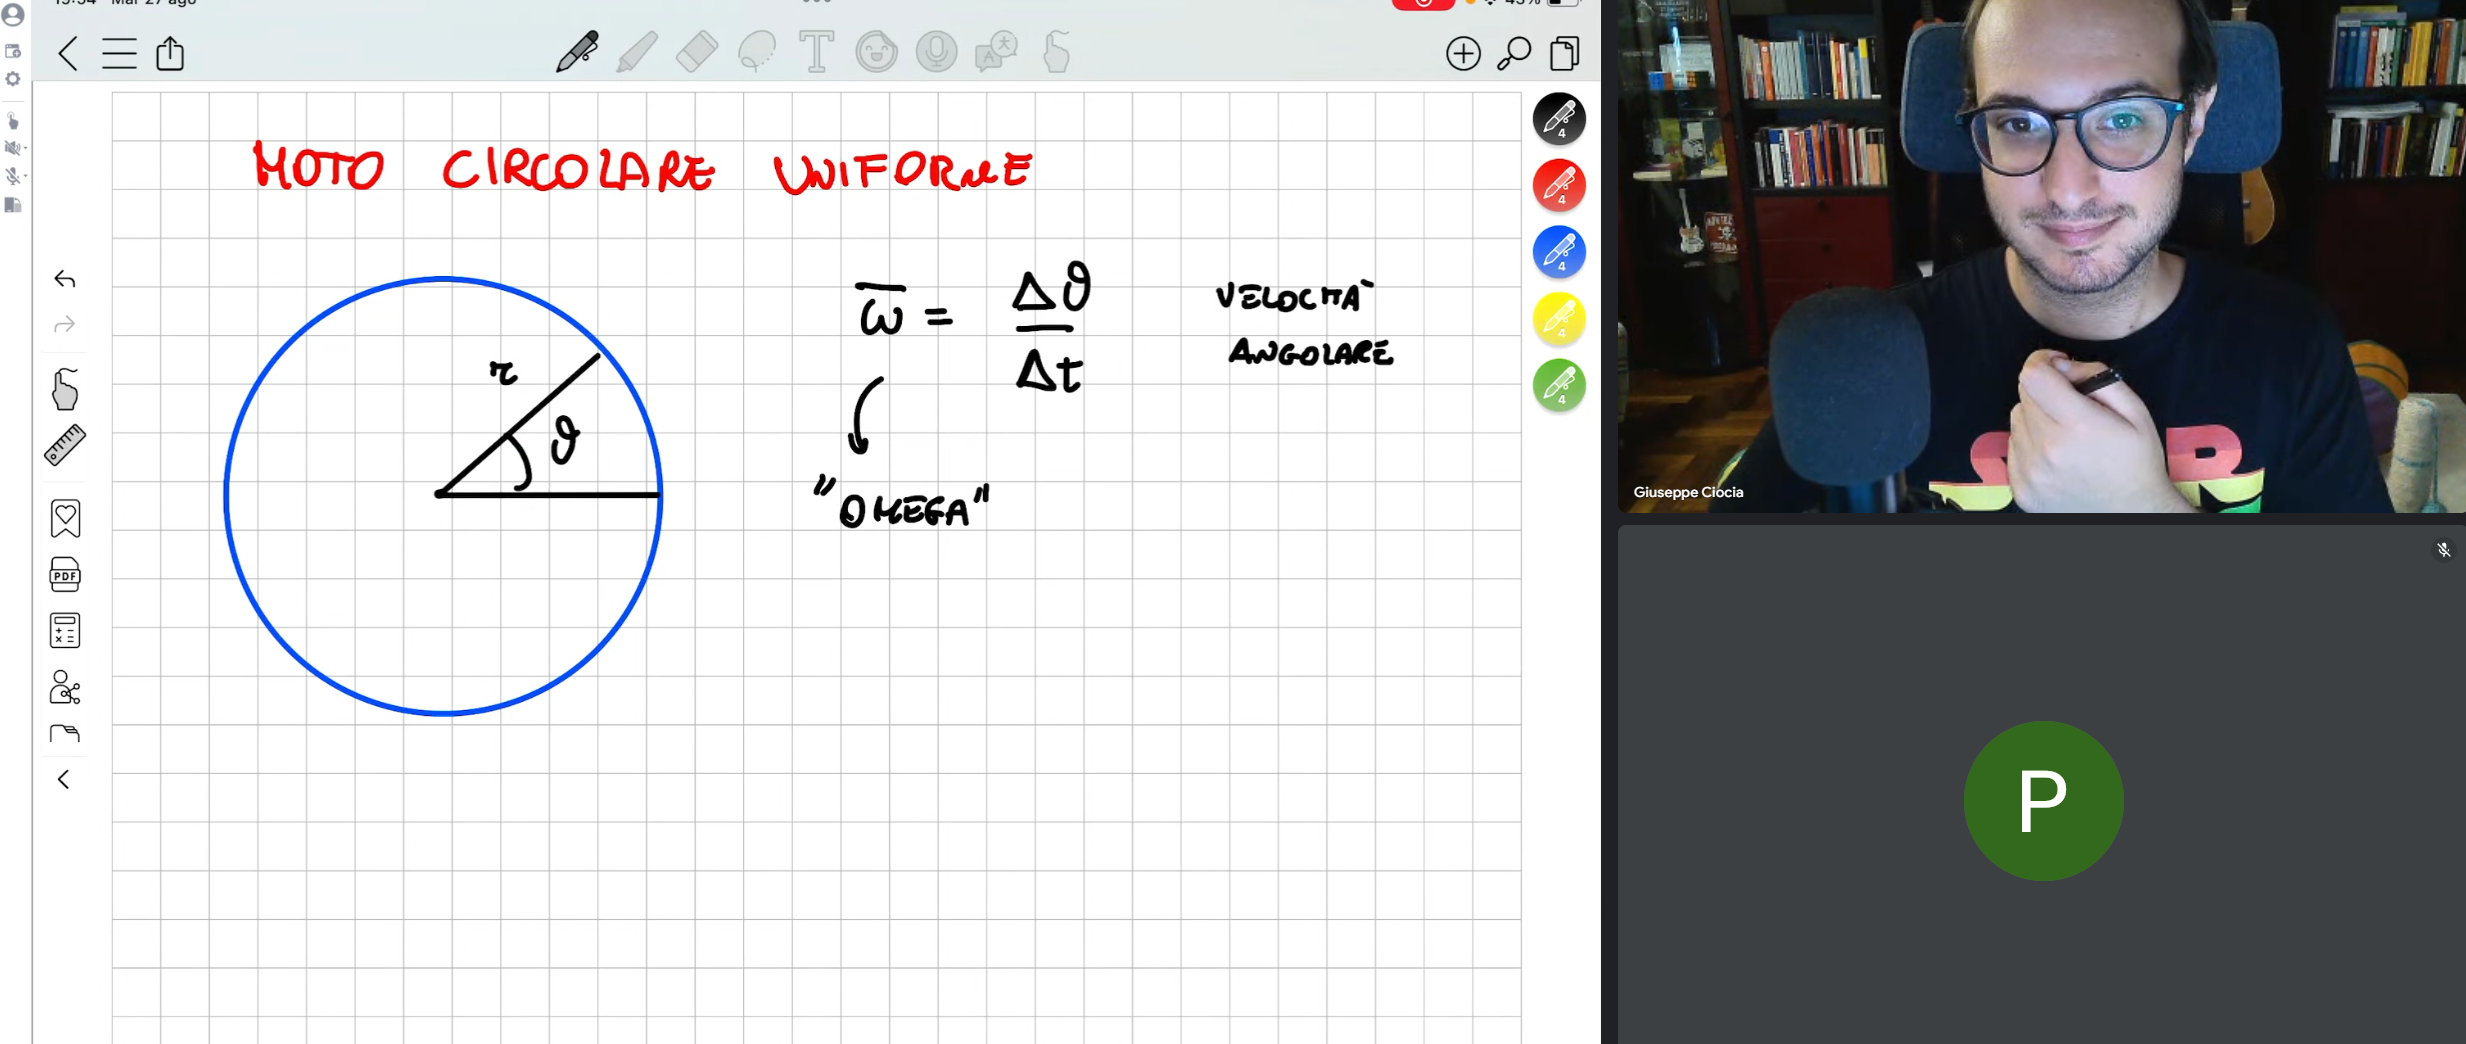
Task: Expand dropdown arrow beside microphone icon
Action: coord(25,176)
